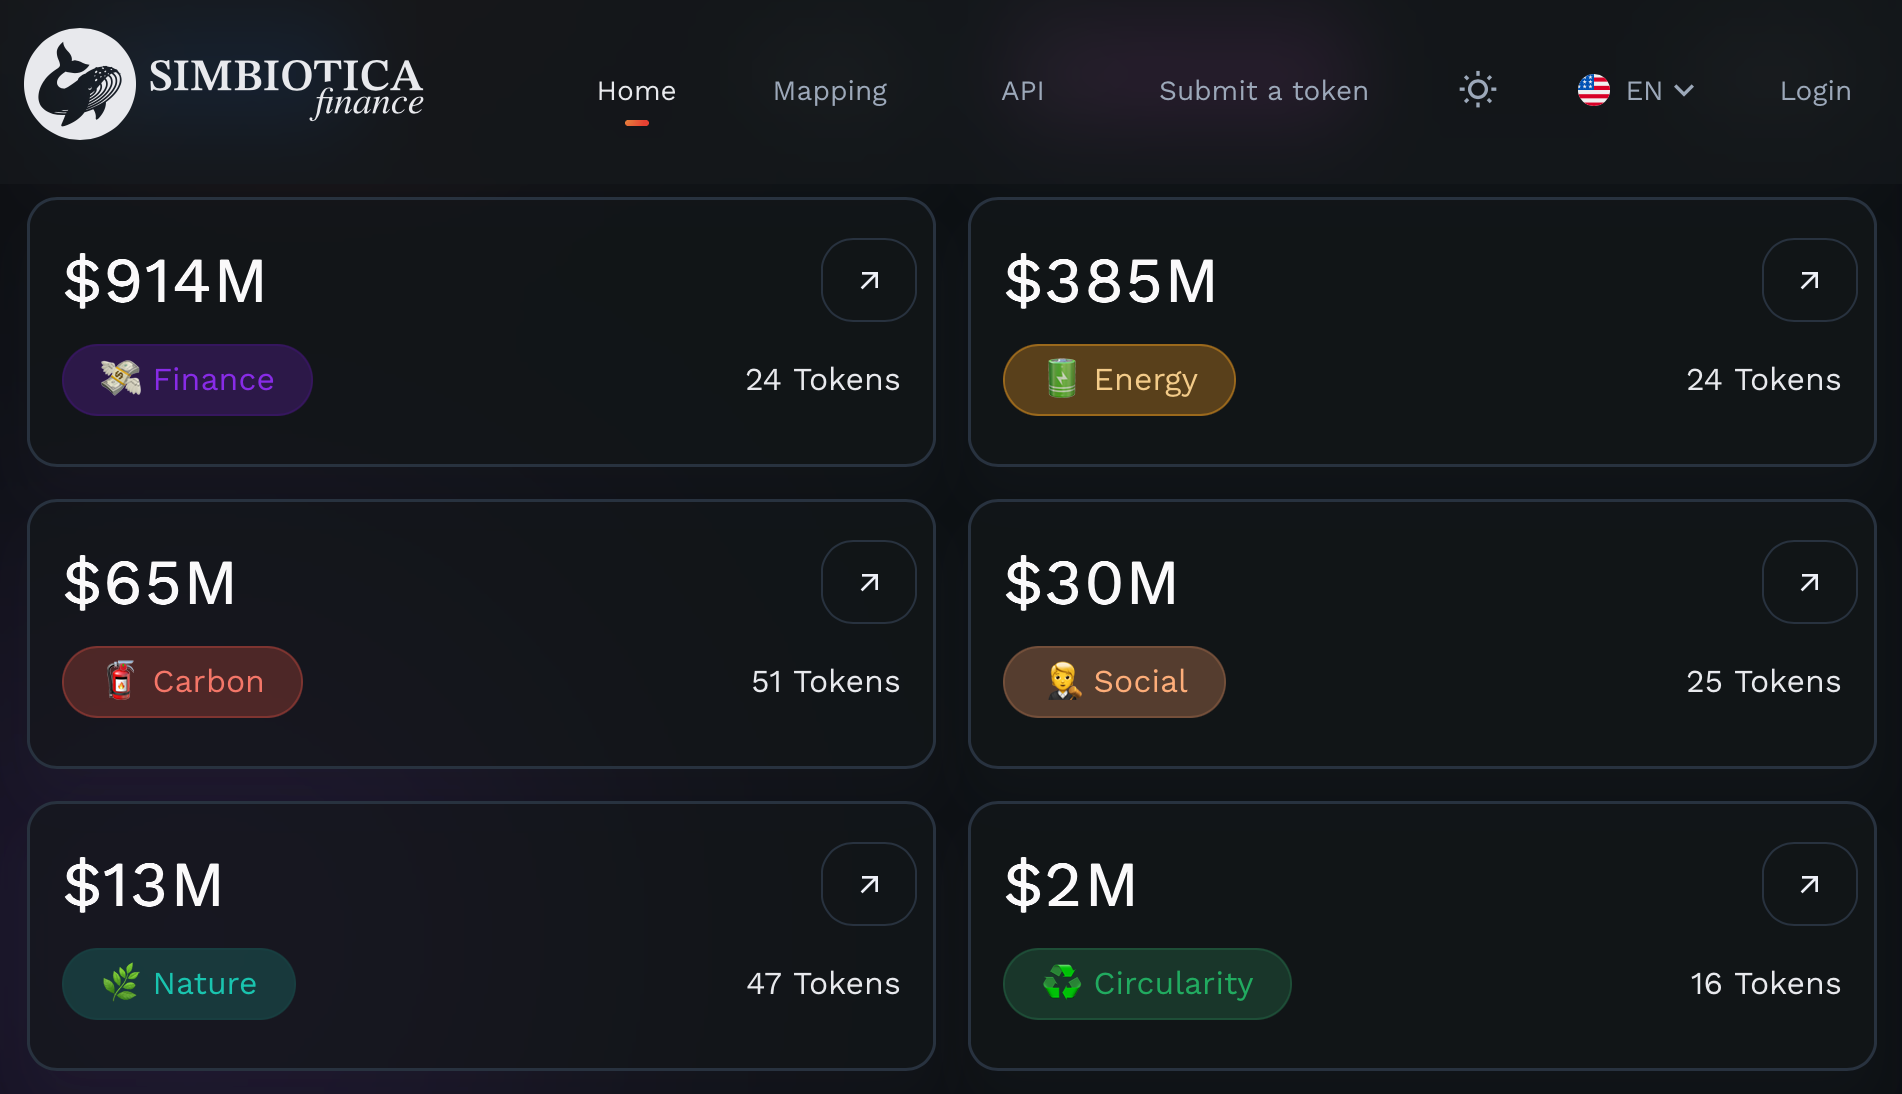Open the Energy category arrow link
The image size is (1902, 1094).
point(1809,280)
